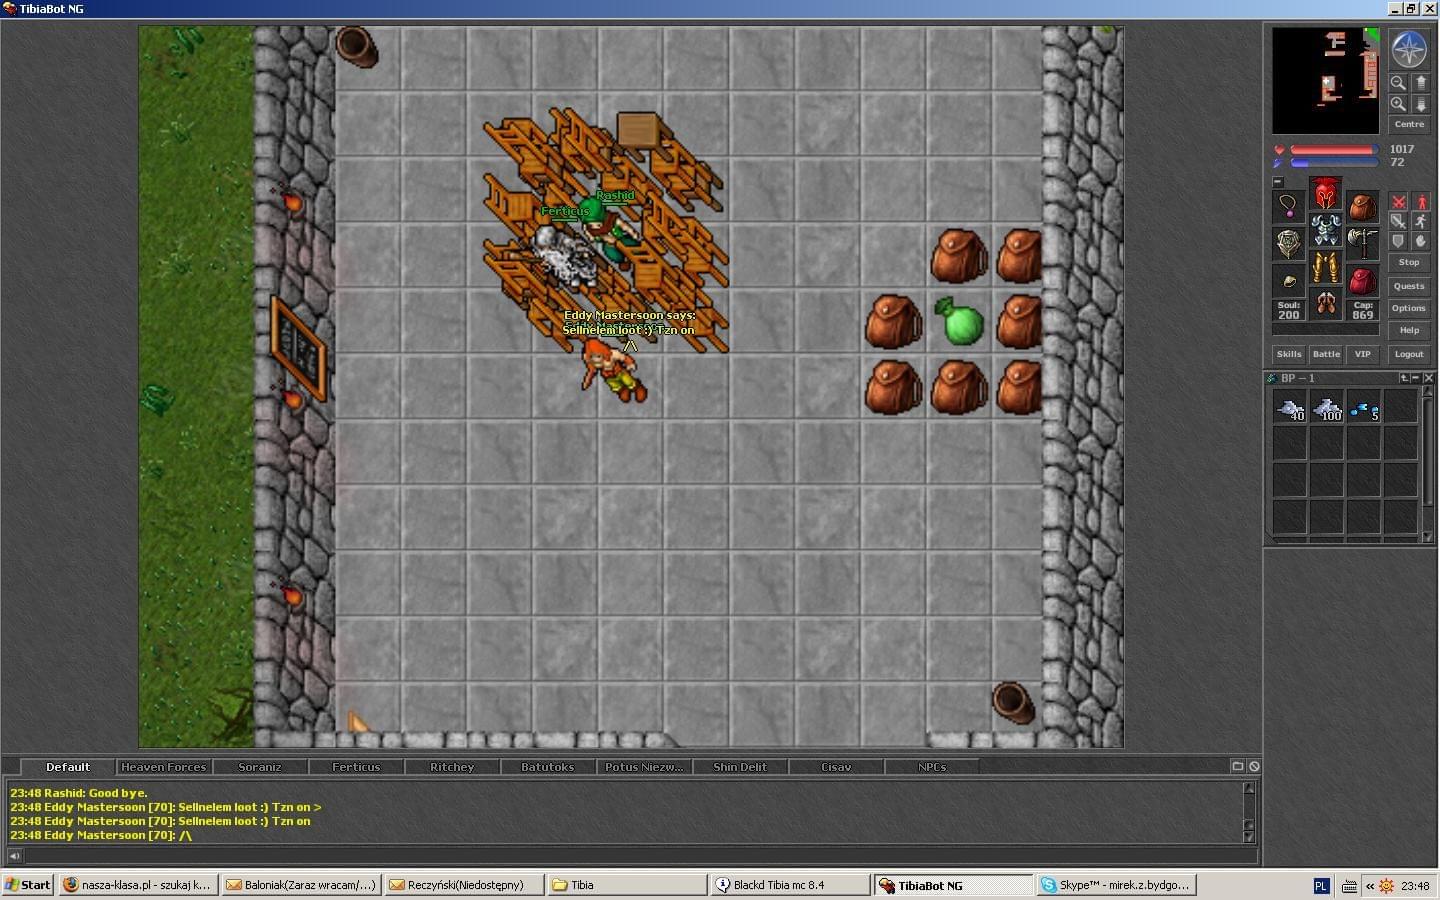Select the stack of 40 items in backpack
Screen dimensions: 1440x900
click(x=1289, y=407)
